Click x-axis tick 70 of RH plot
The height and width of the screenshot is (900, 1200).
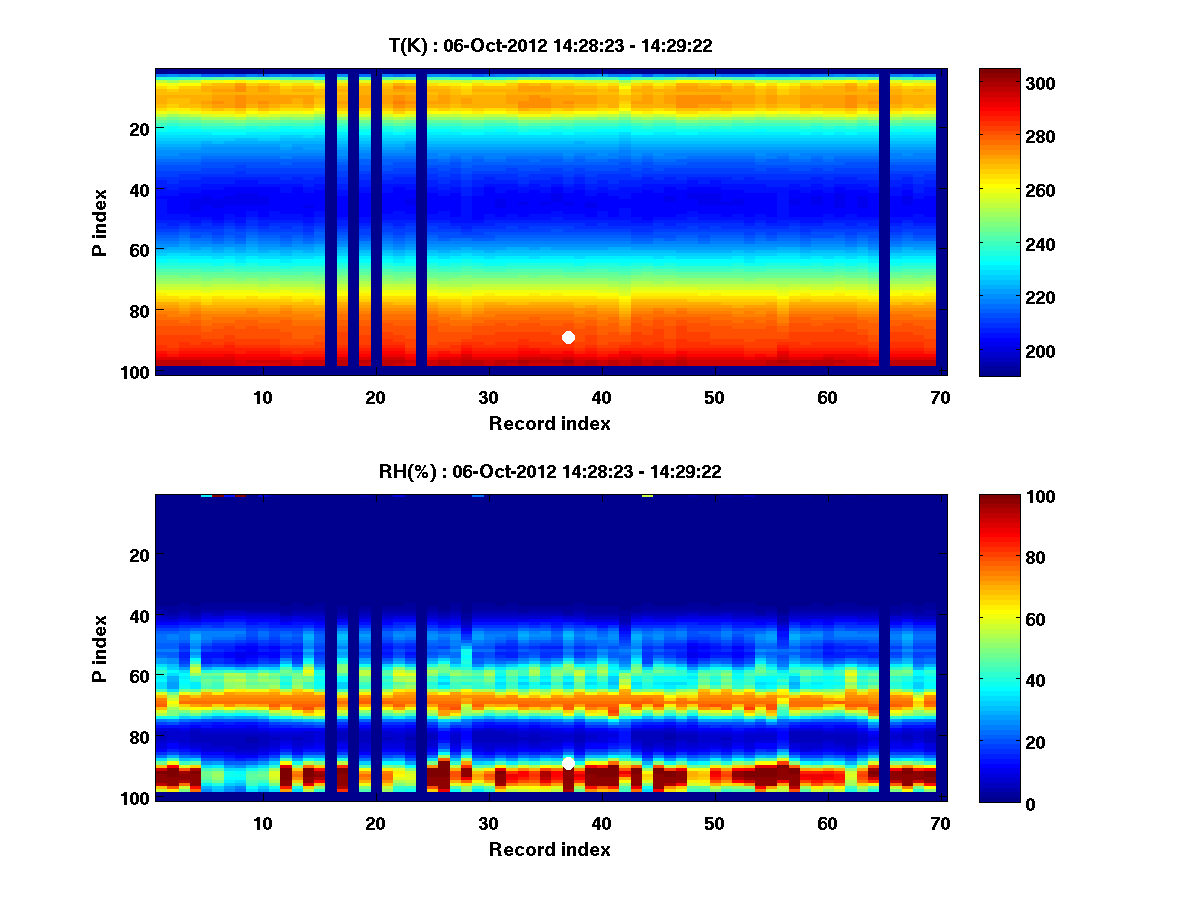click(940, 823)
